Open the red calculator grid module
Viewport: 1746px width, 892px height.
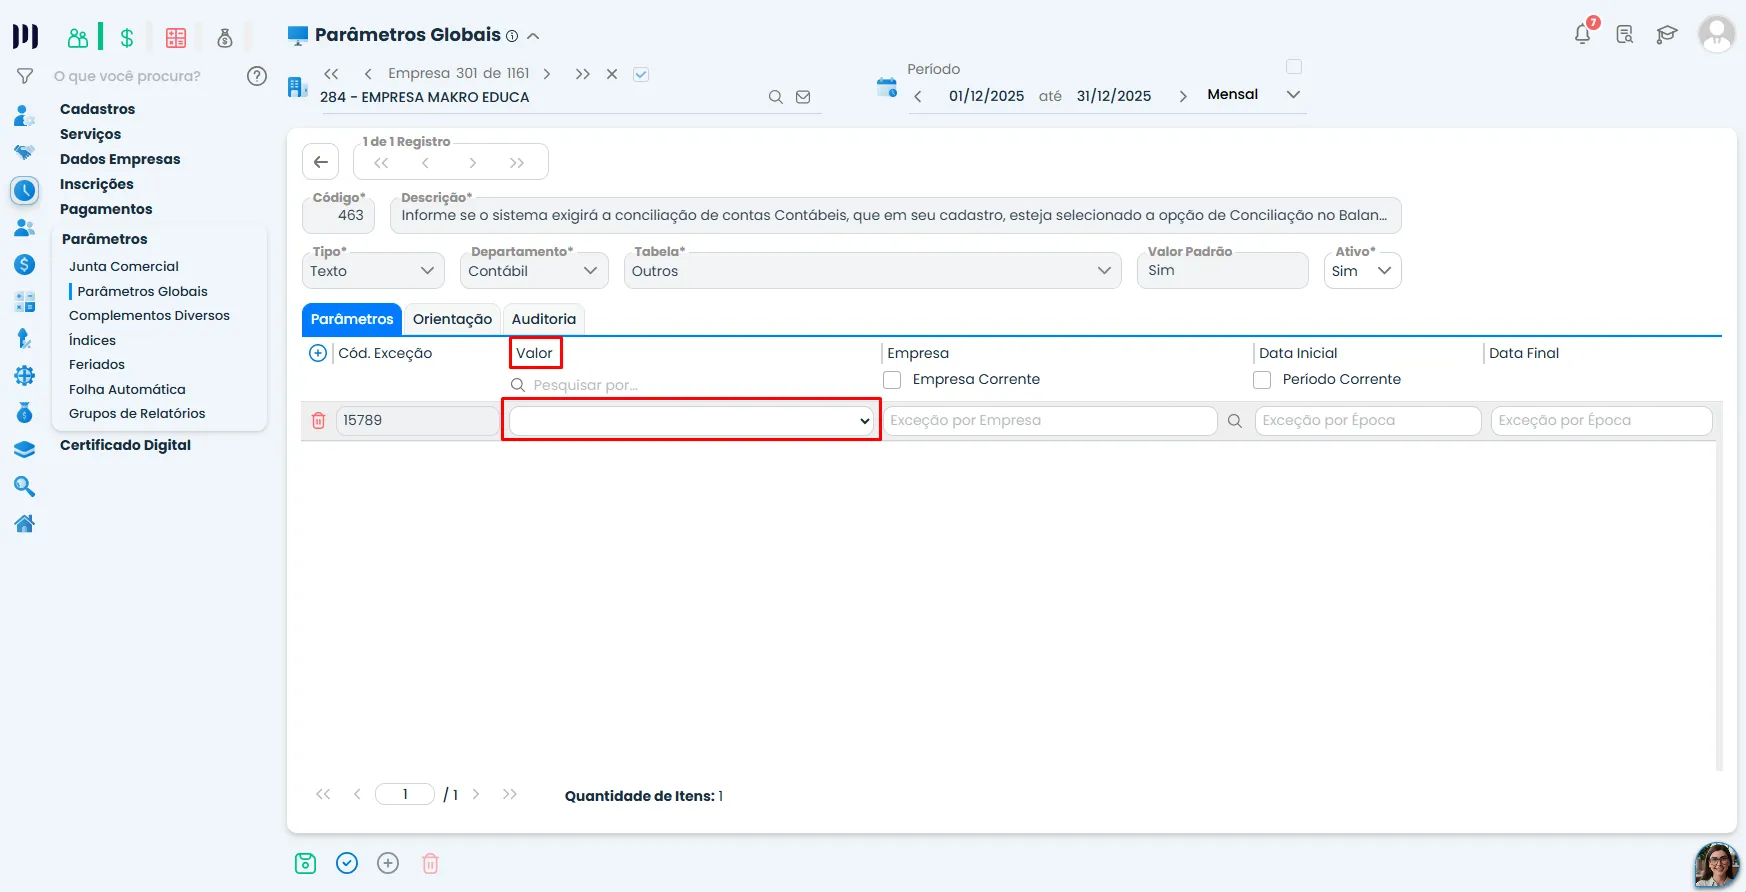click(176, 38)
